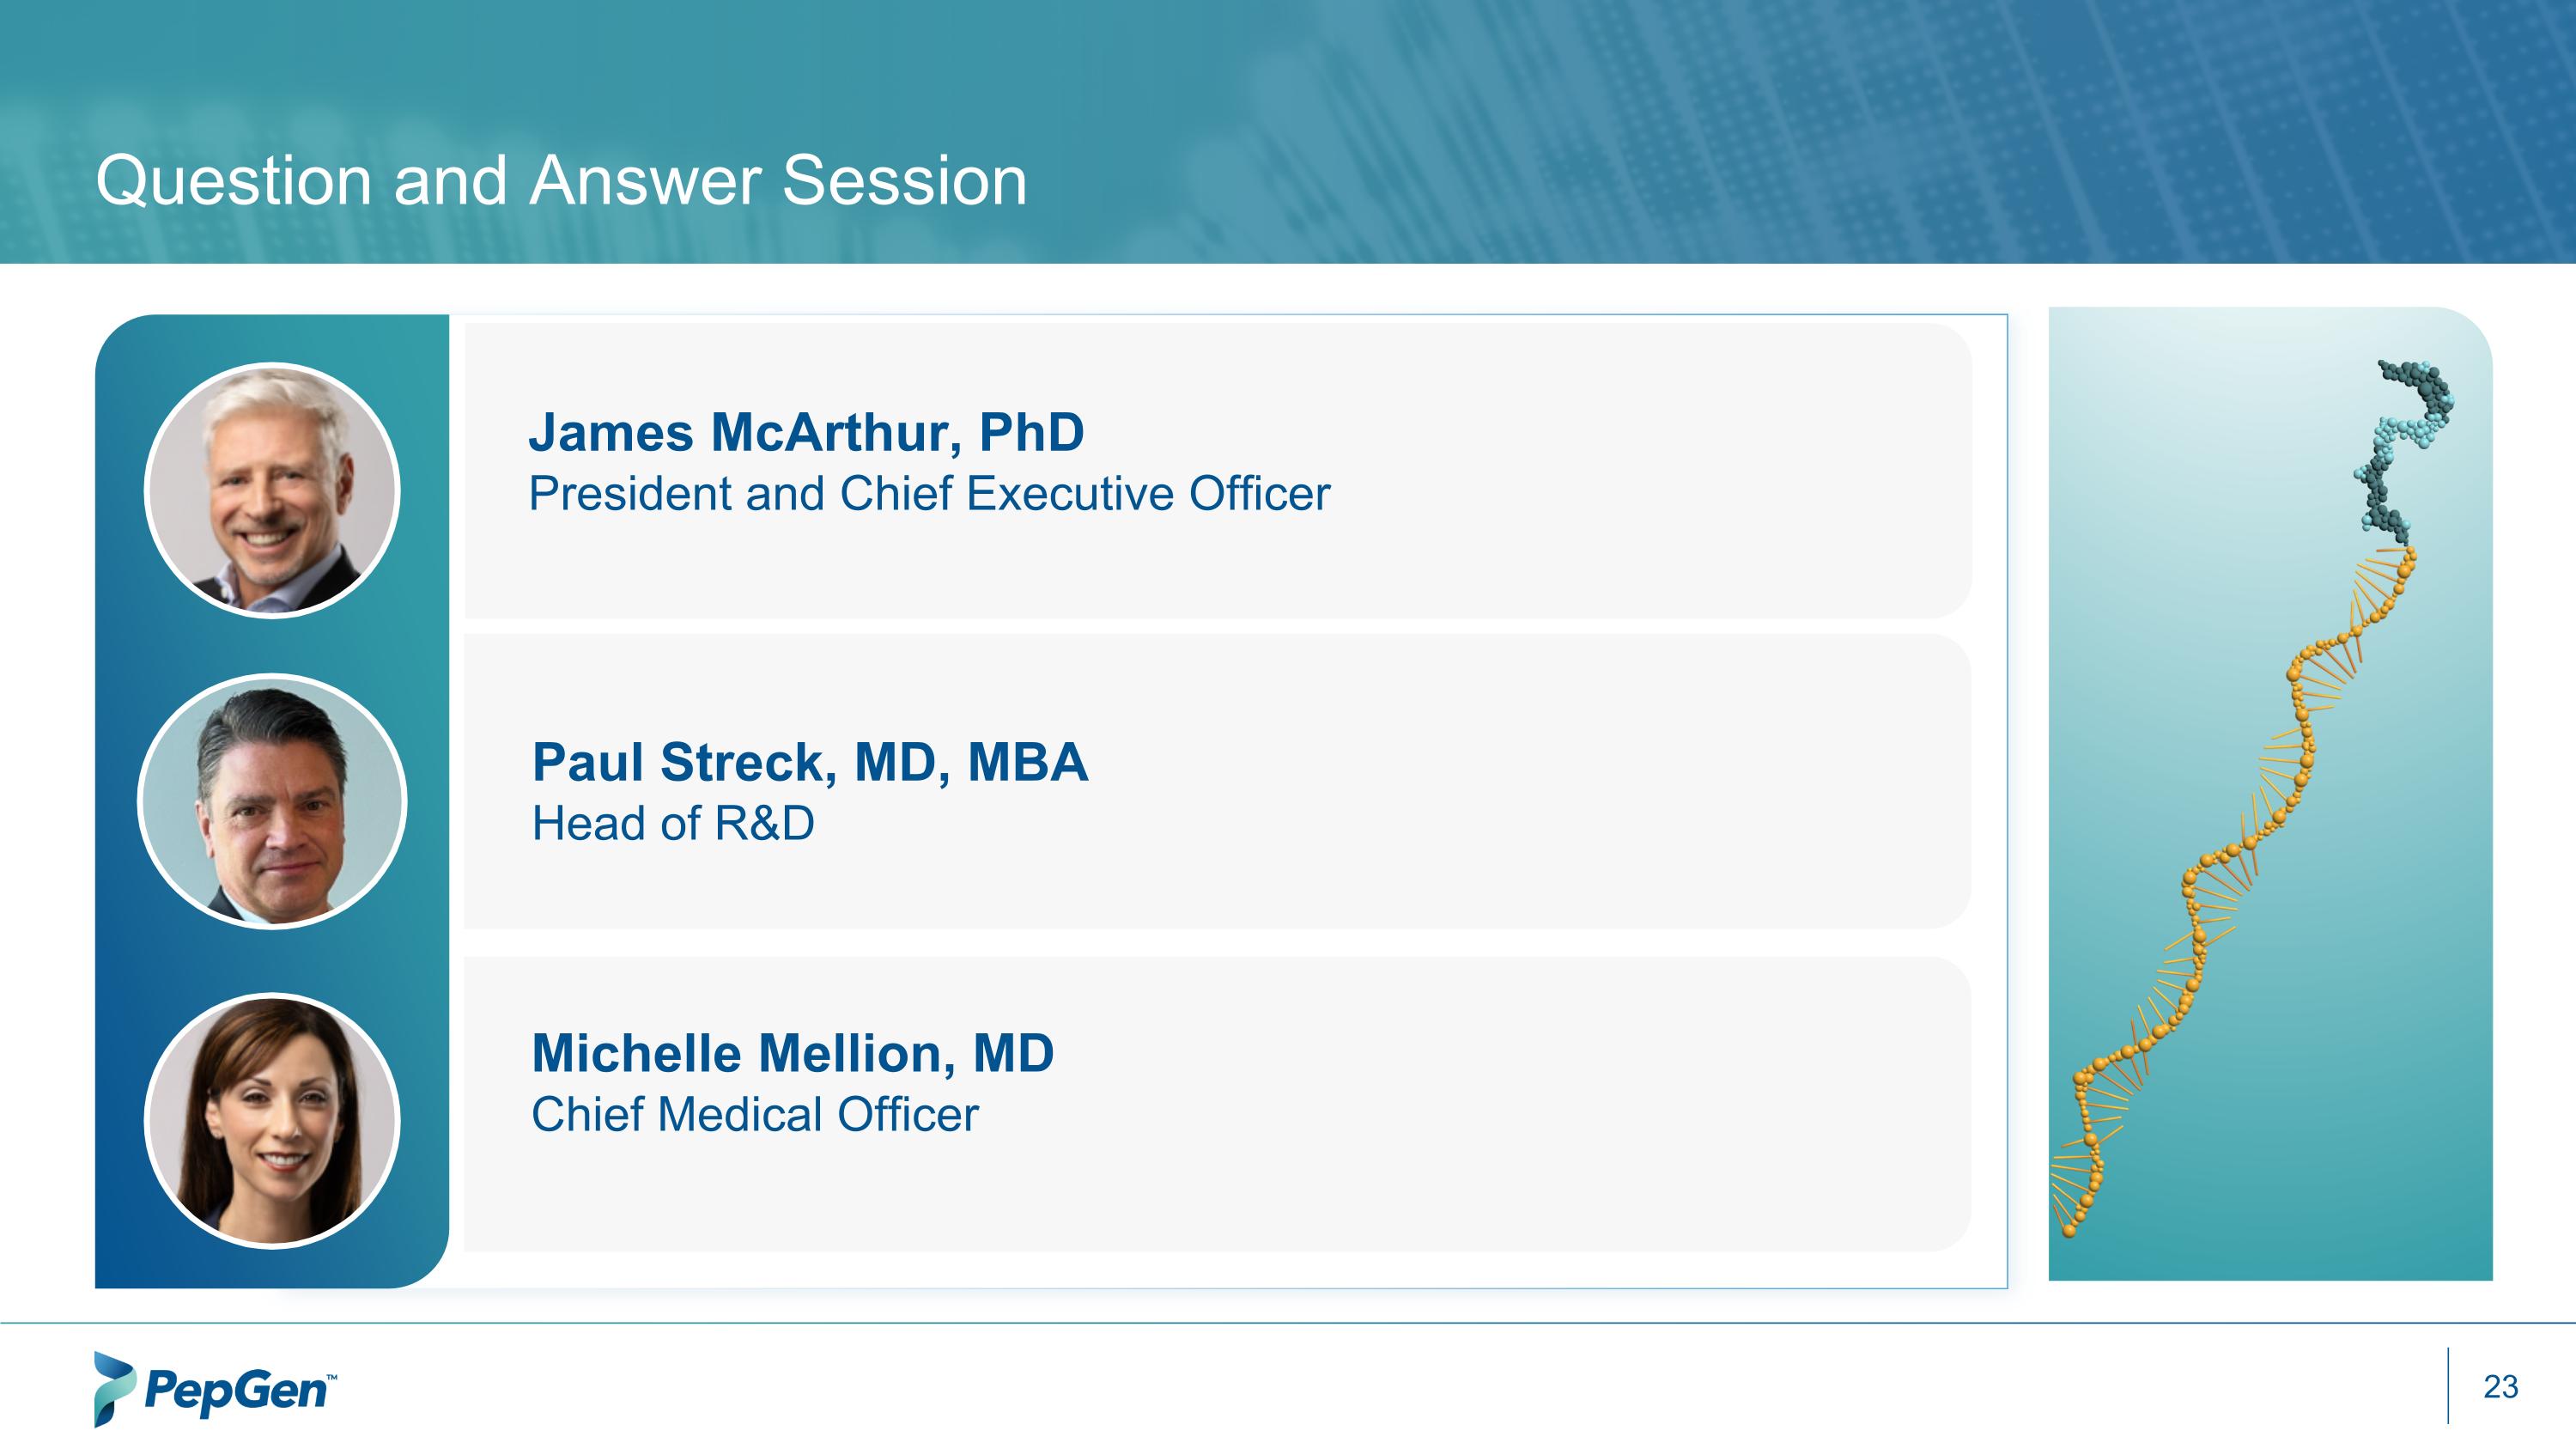
Task: Click the PepGen wordmark in footer
Action: point(234,1390)
